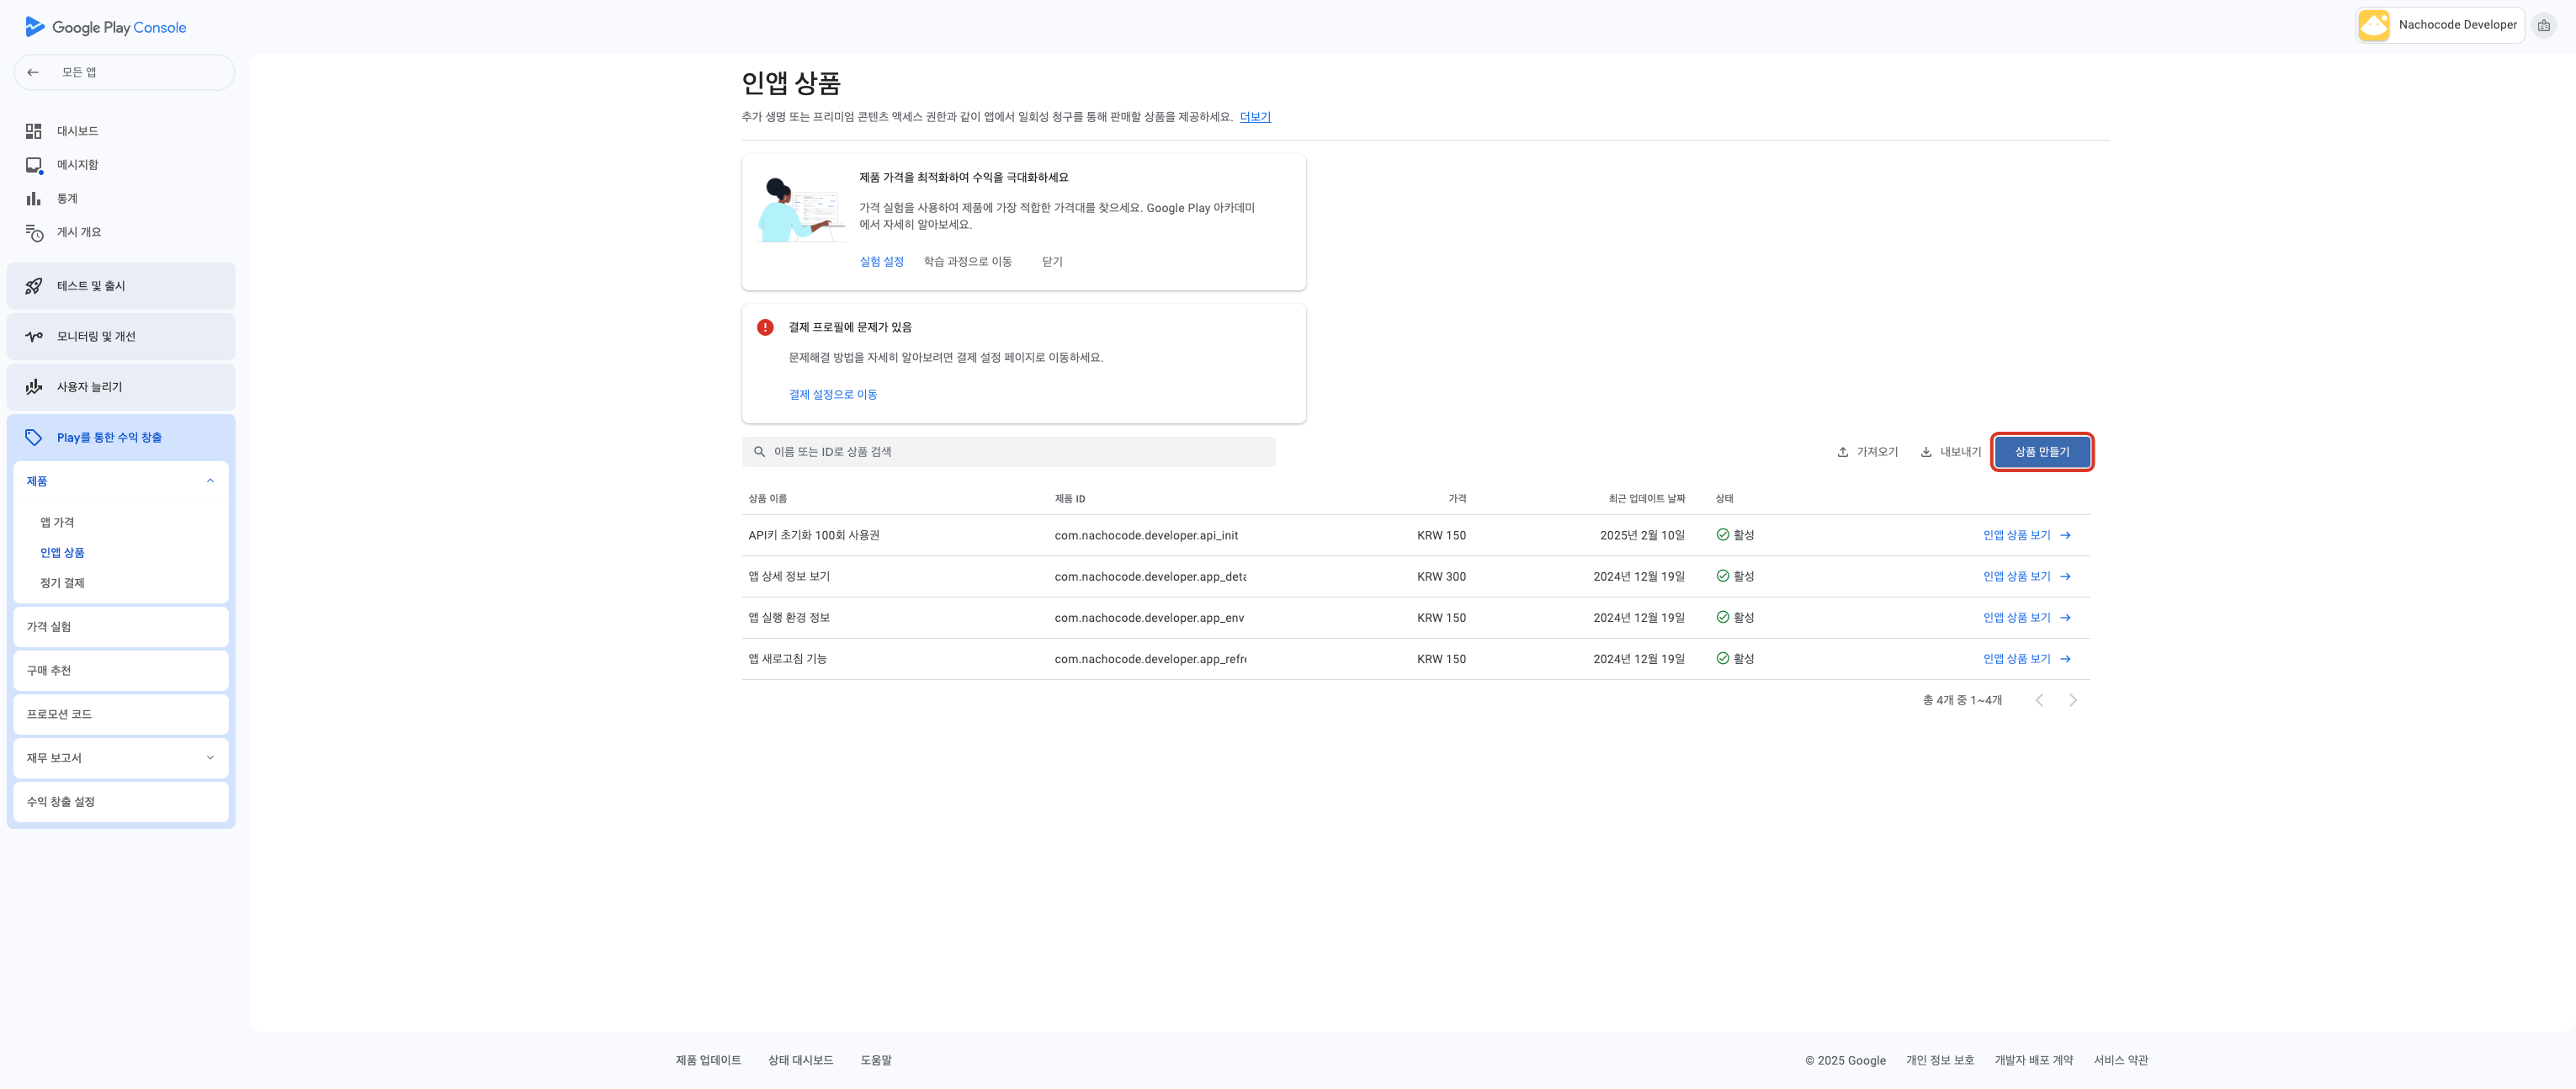2576x1089 pixels.
Task: Go to next page of products
Action: [2072, 701]
